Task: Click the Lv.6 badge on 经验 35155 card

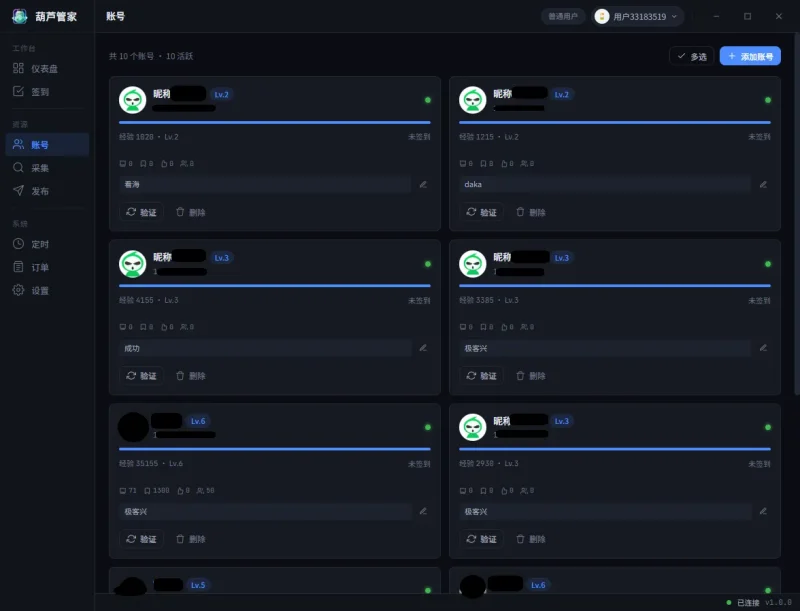Action: [x=198, y=421]
